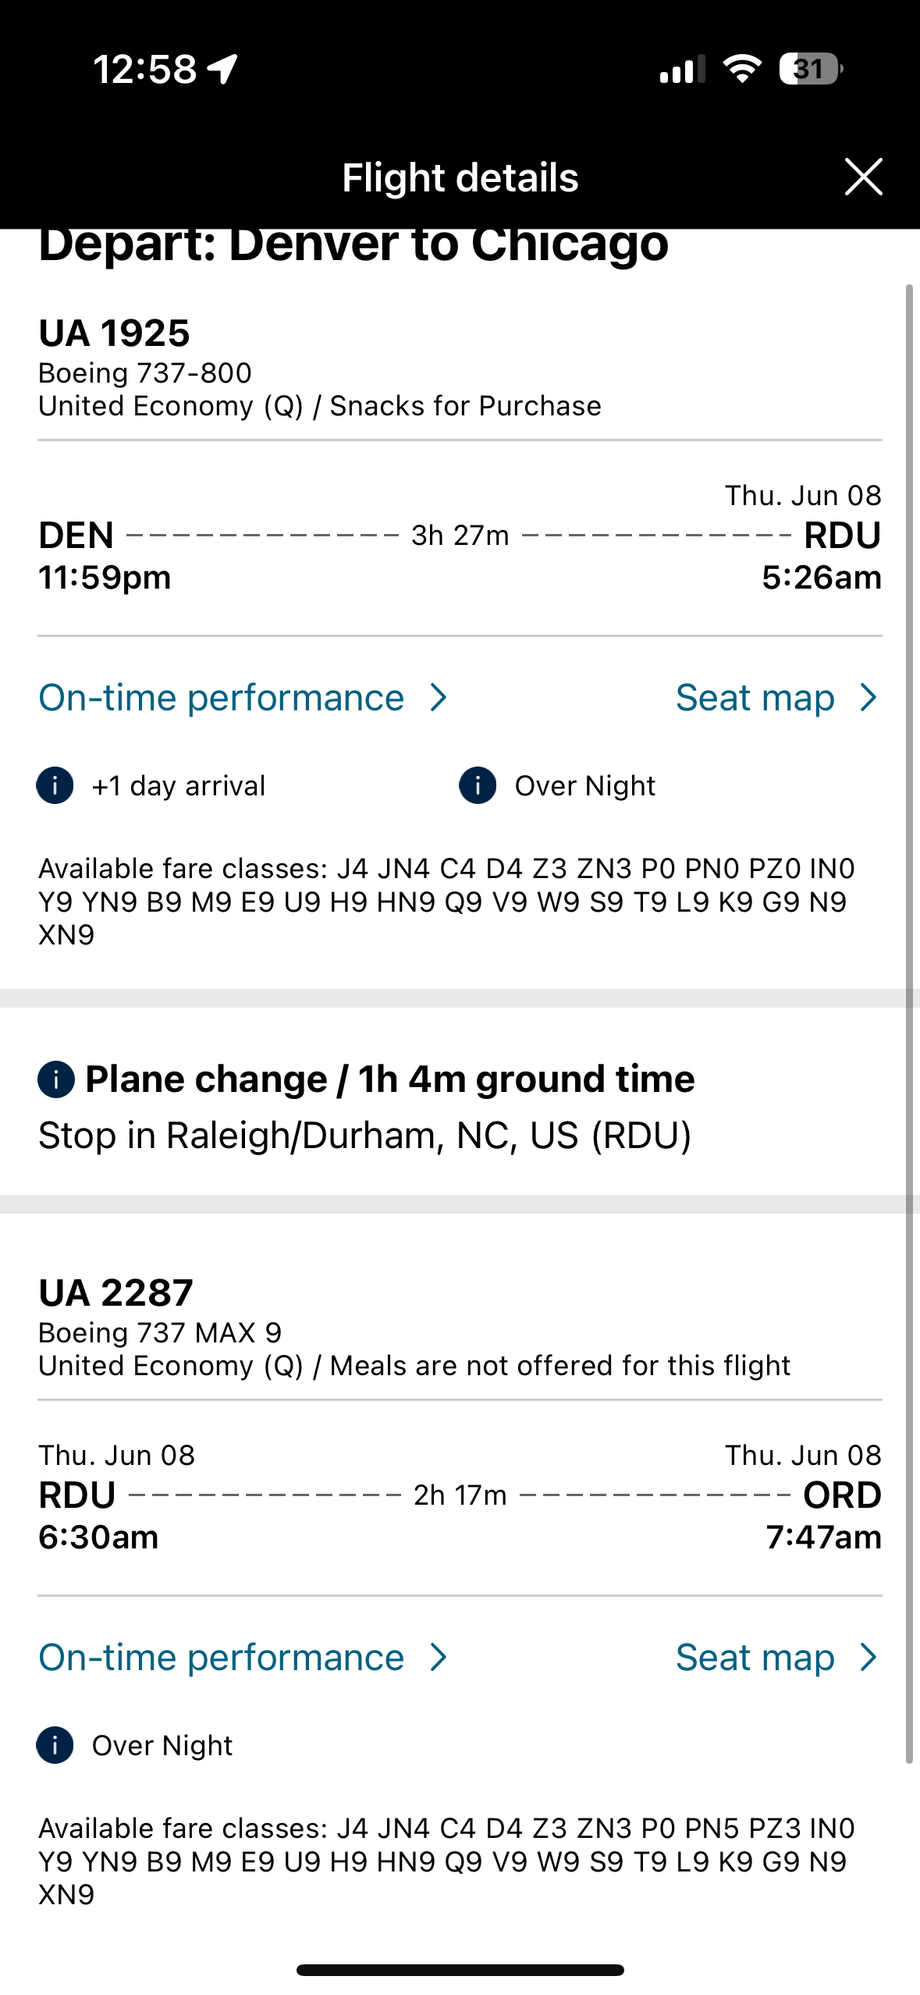This screenshot has height=1995, width=920.
Task: Tap the location arrow in status bar
Action: tap(222, 69)
